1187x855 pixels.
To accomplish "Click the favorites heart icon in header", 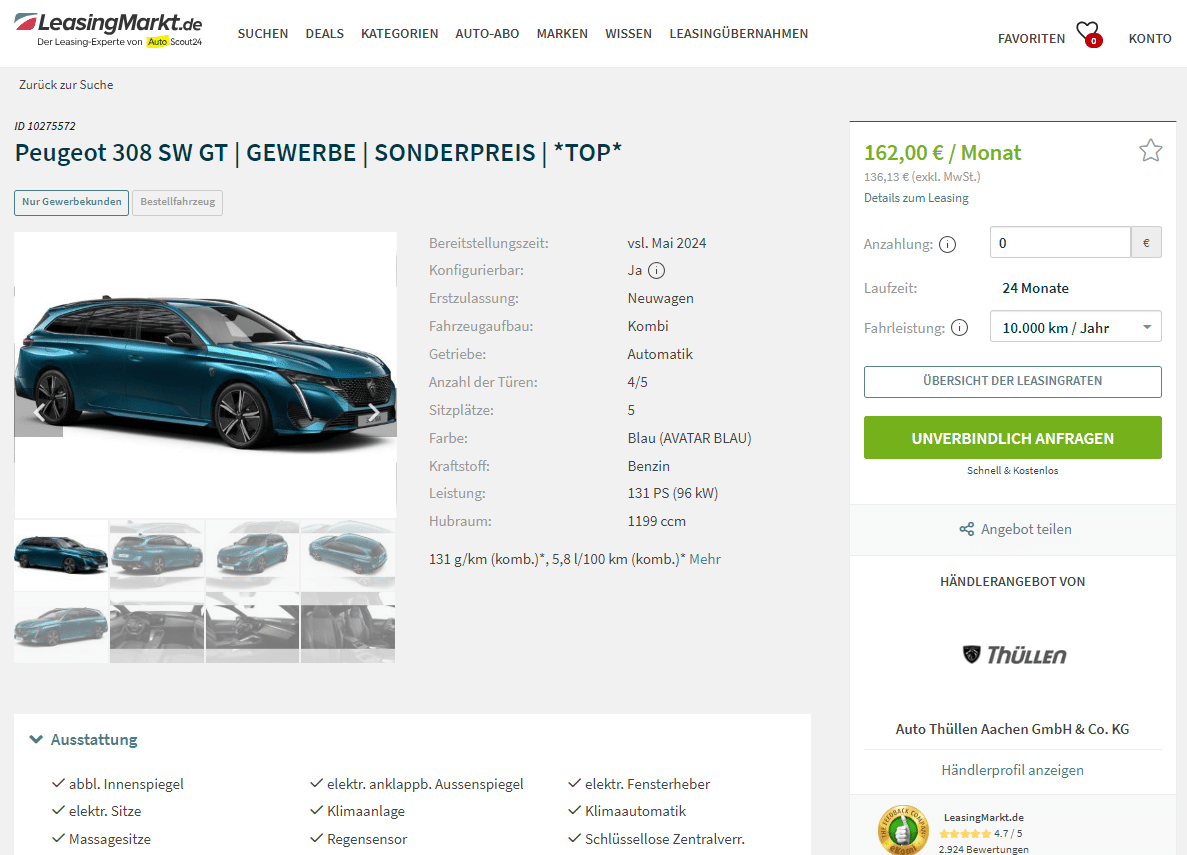I will click(1089, 34).
